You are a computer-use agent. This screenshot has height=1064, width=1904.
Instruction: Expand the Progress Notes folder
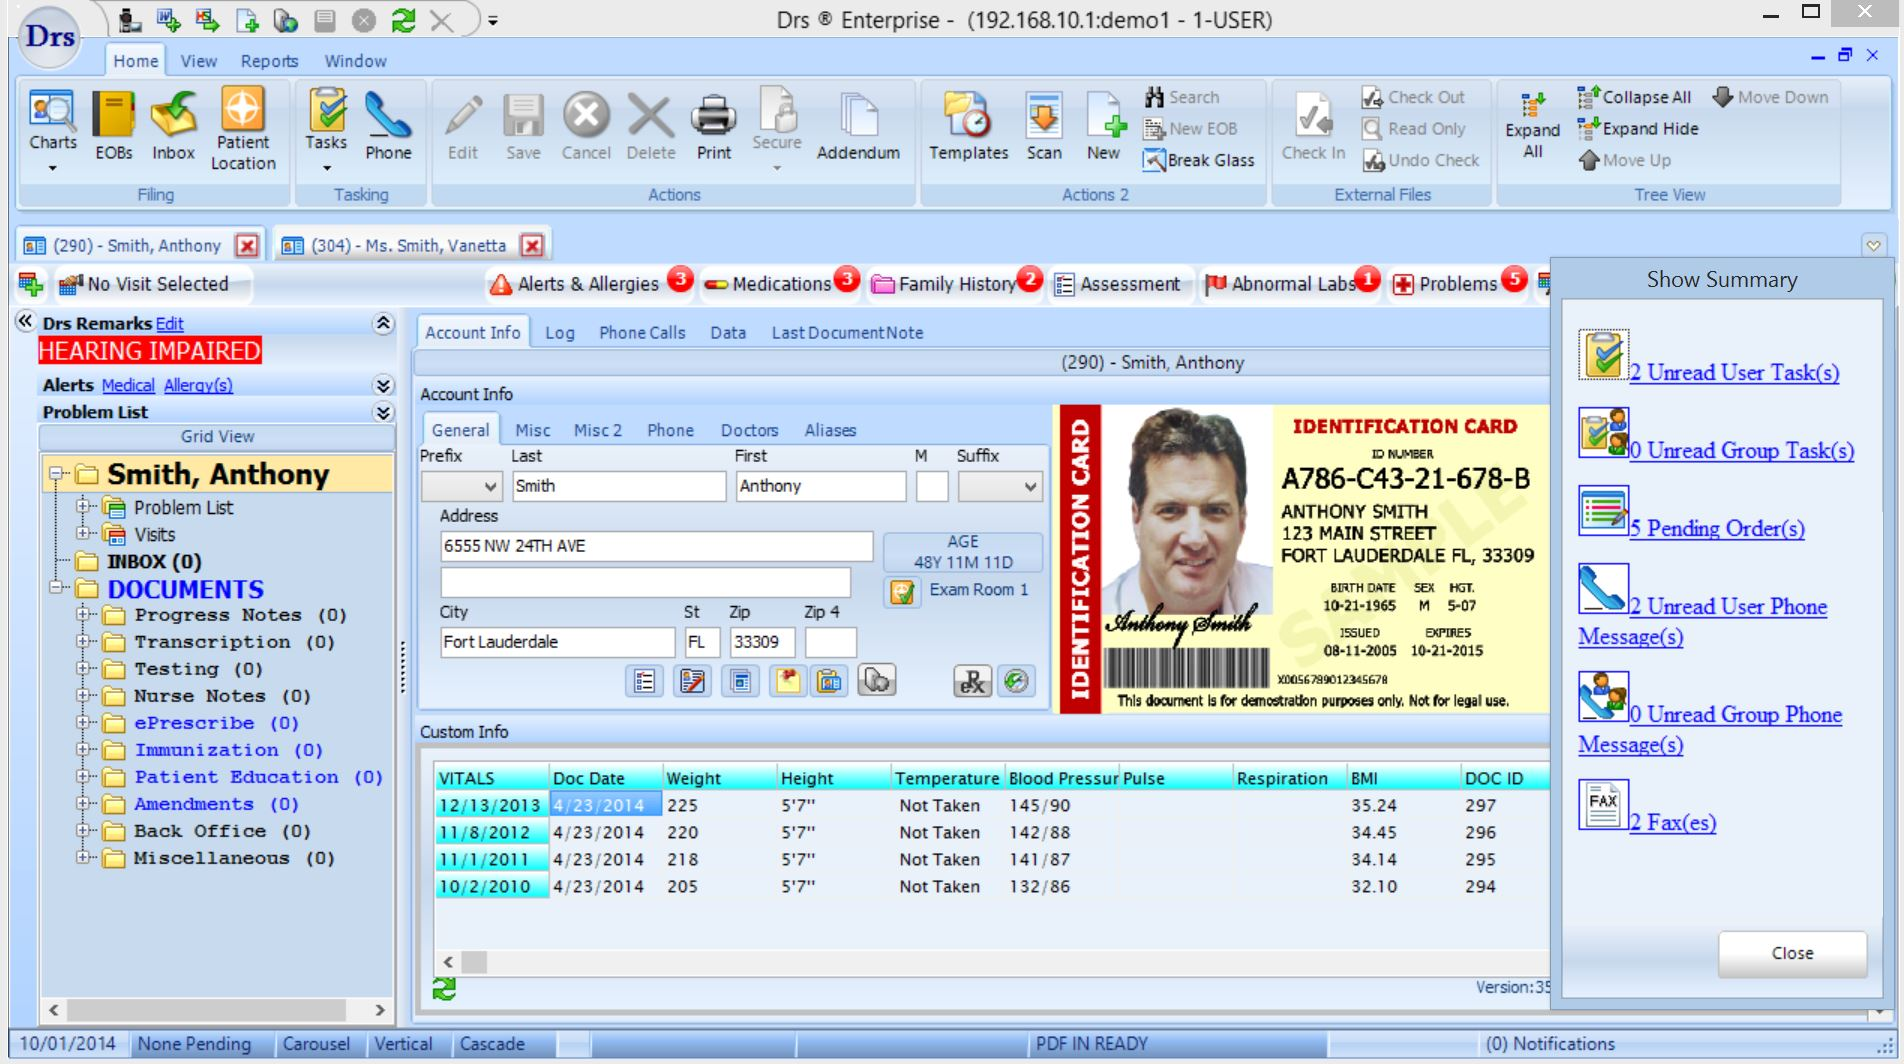[83, 614]
